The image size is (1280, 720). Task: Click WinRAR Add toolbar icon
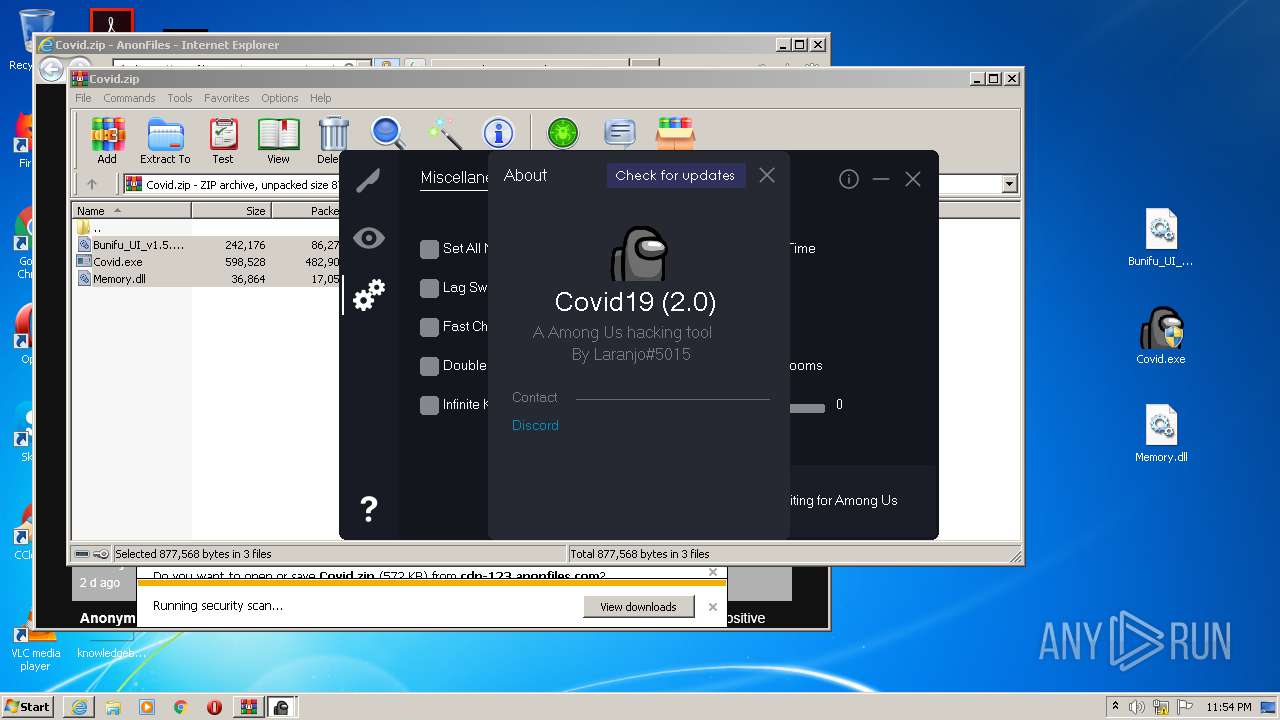pos(107,141)
